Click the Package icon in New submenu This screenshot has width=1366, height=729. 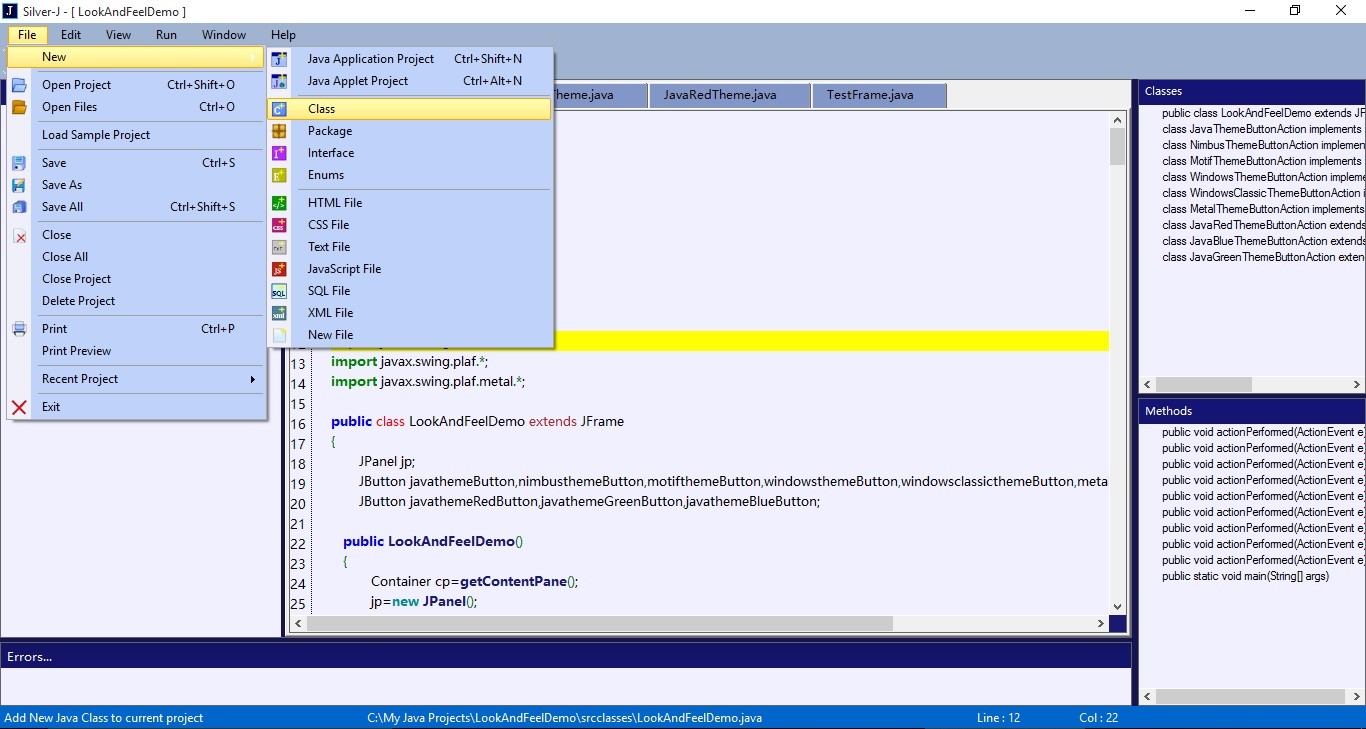pyautogui.click(x=279, y=131)
